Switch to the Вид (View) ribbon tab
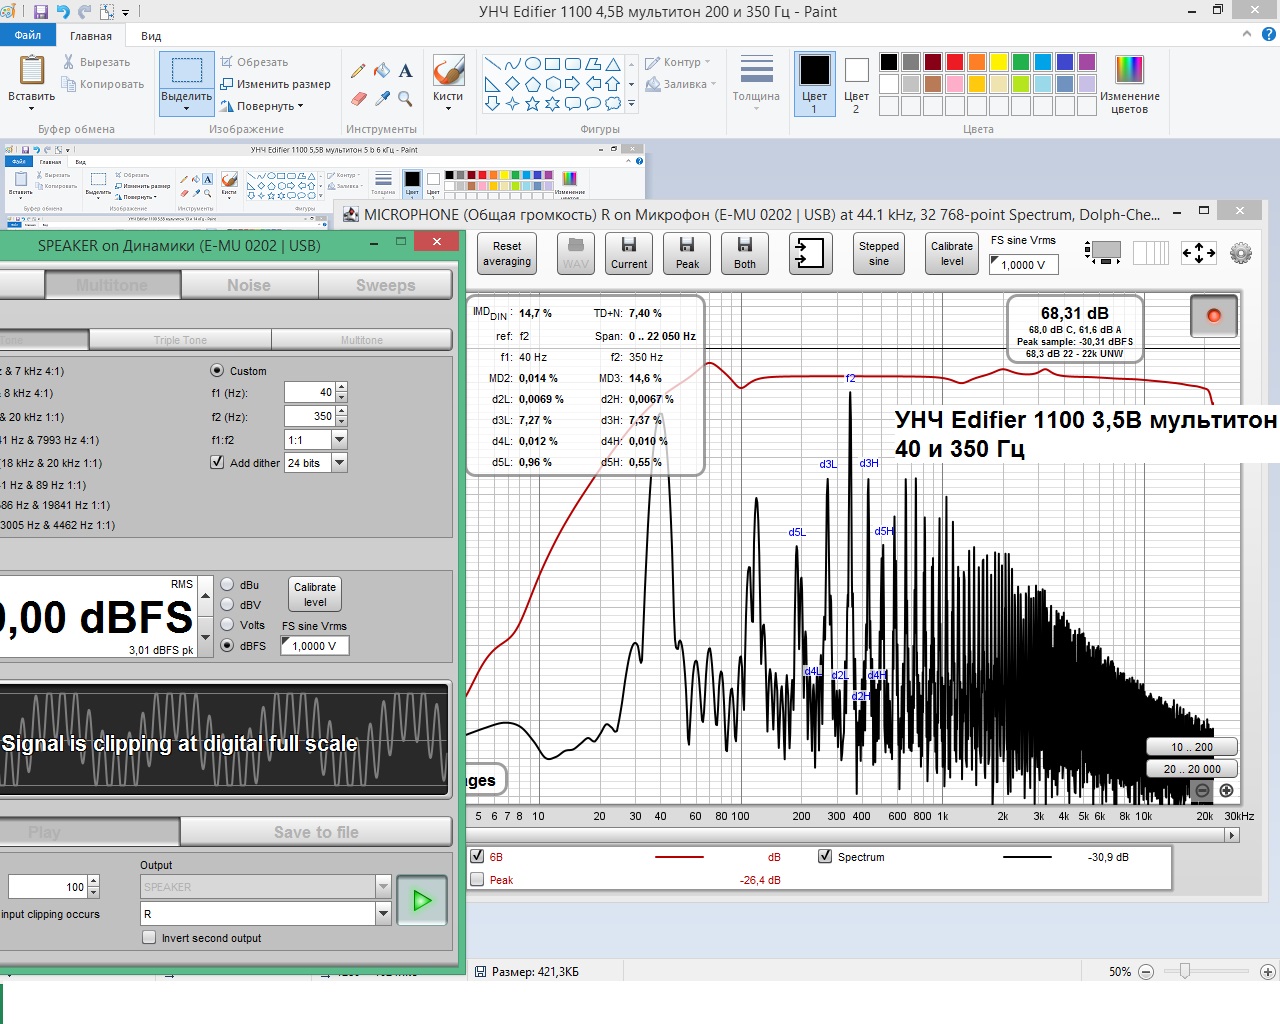Screen dimensions: 1280x1024 [151, 36]
